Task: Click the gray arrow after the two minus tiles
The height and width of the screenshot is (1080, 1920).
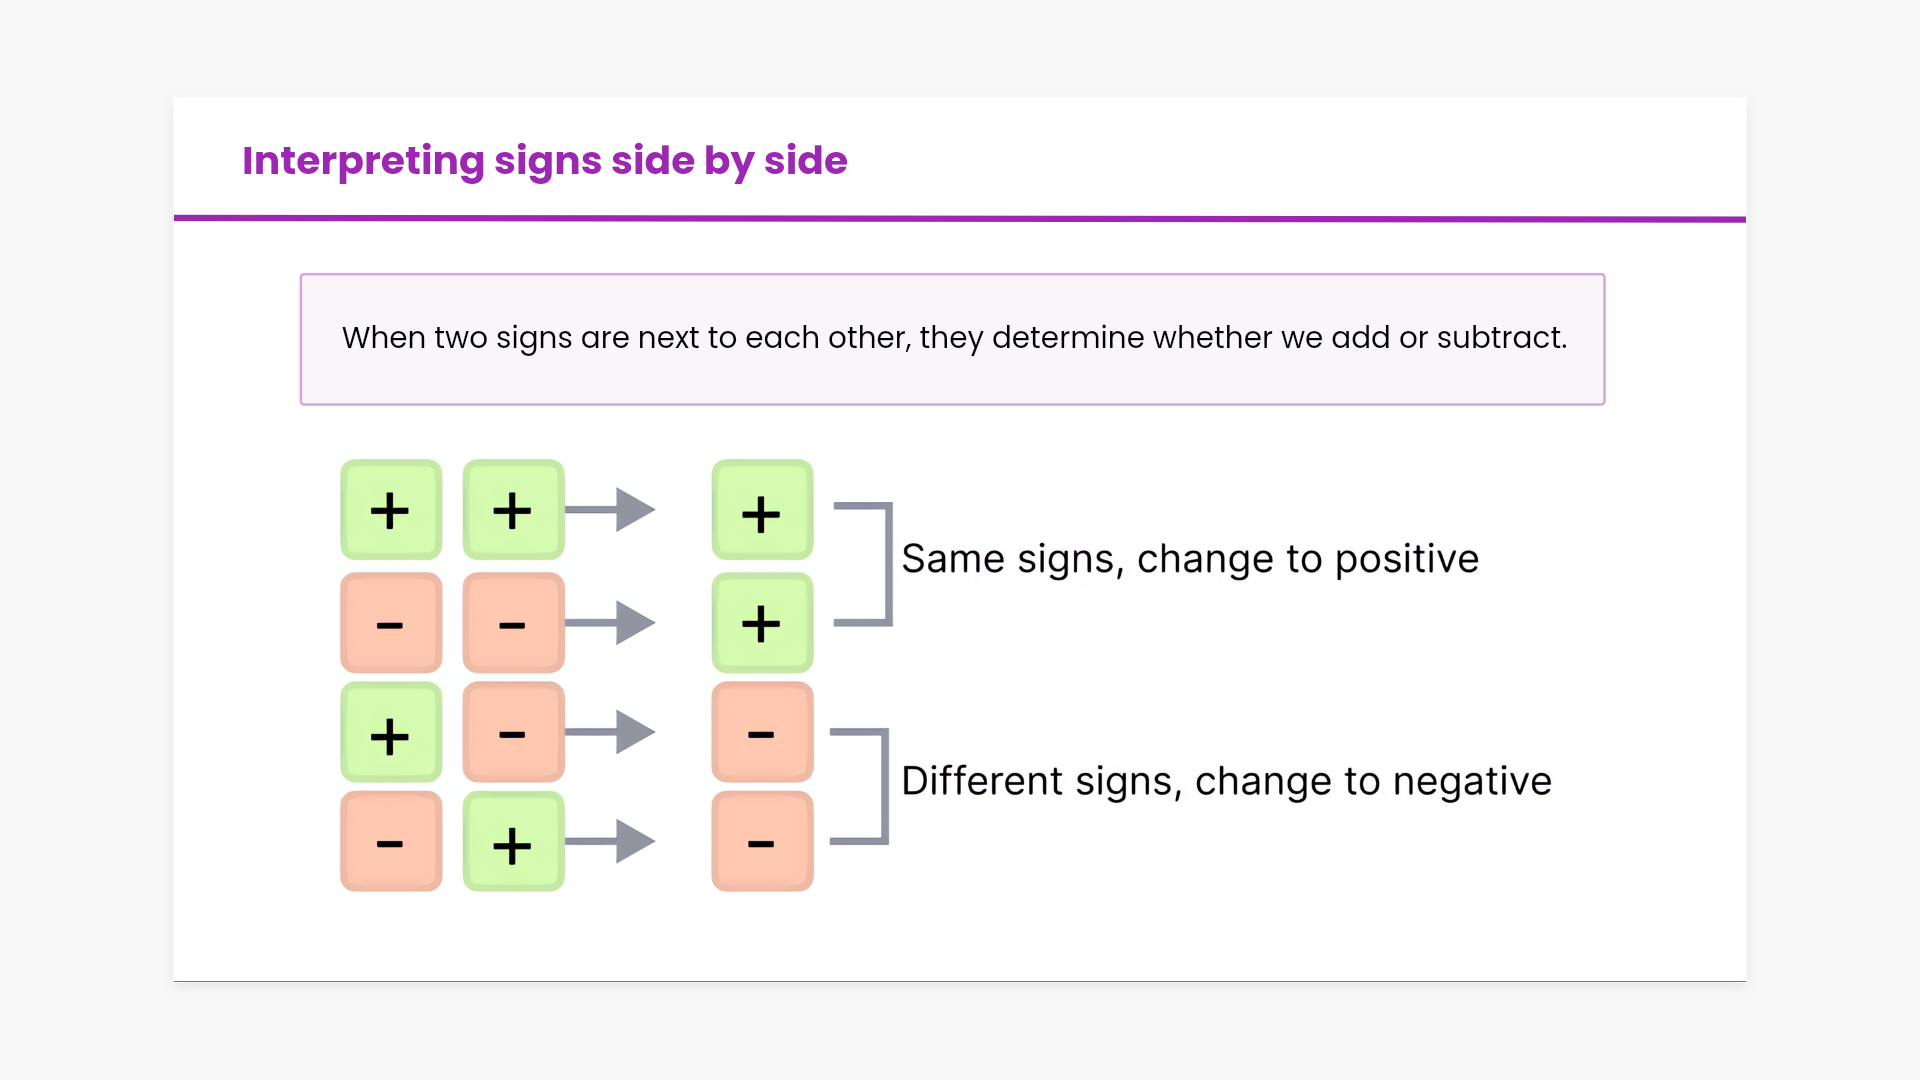Action: tap(612, 623)
